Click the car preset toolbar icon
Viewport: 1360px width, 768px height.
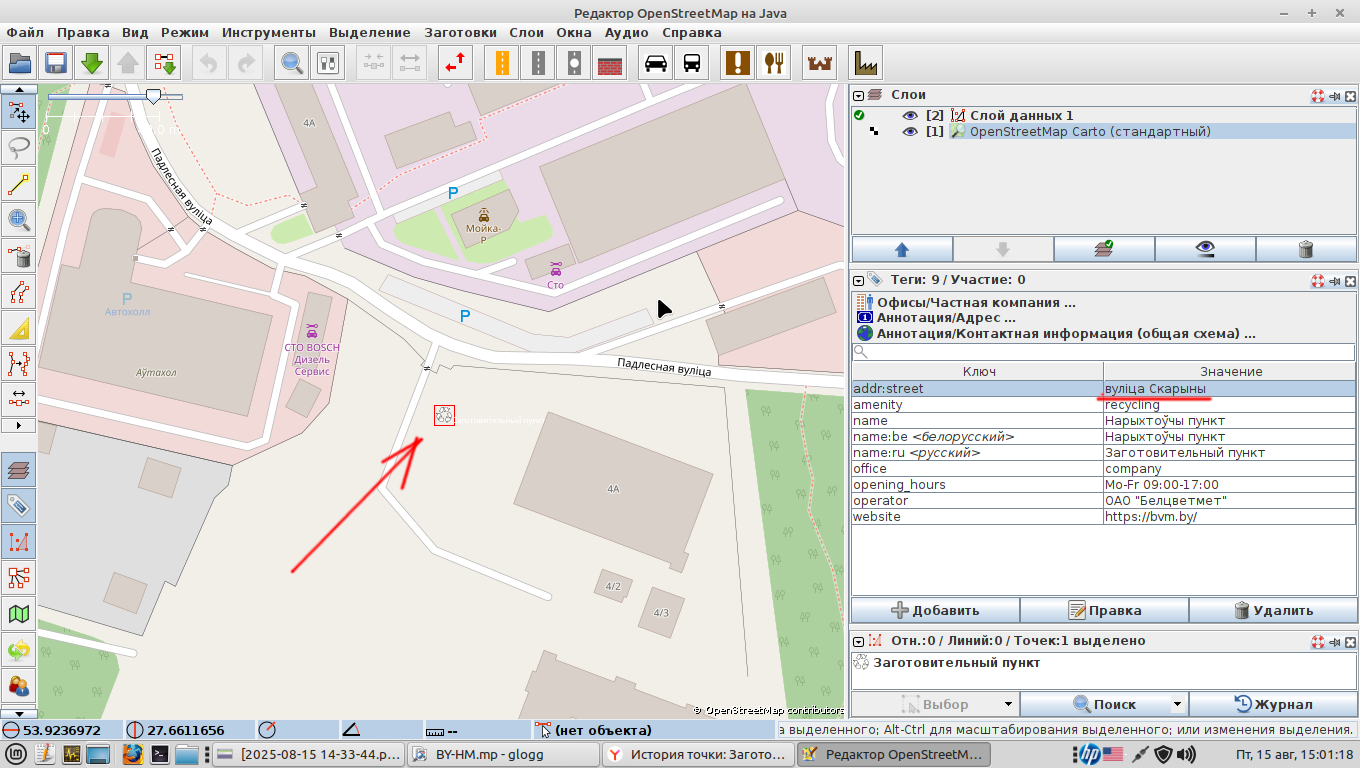(656, 63)
